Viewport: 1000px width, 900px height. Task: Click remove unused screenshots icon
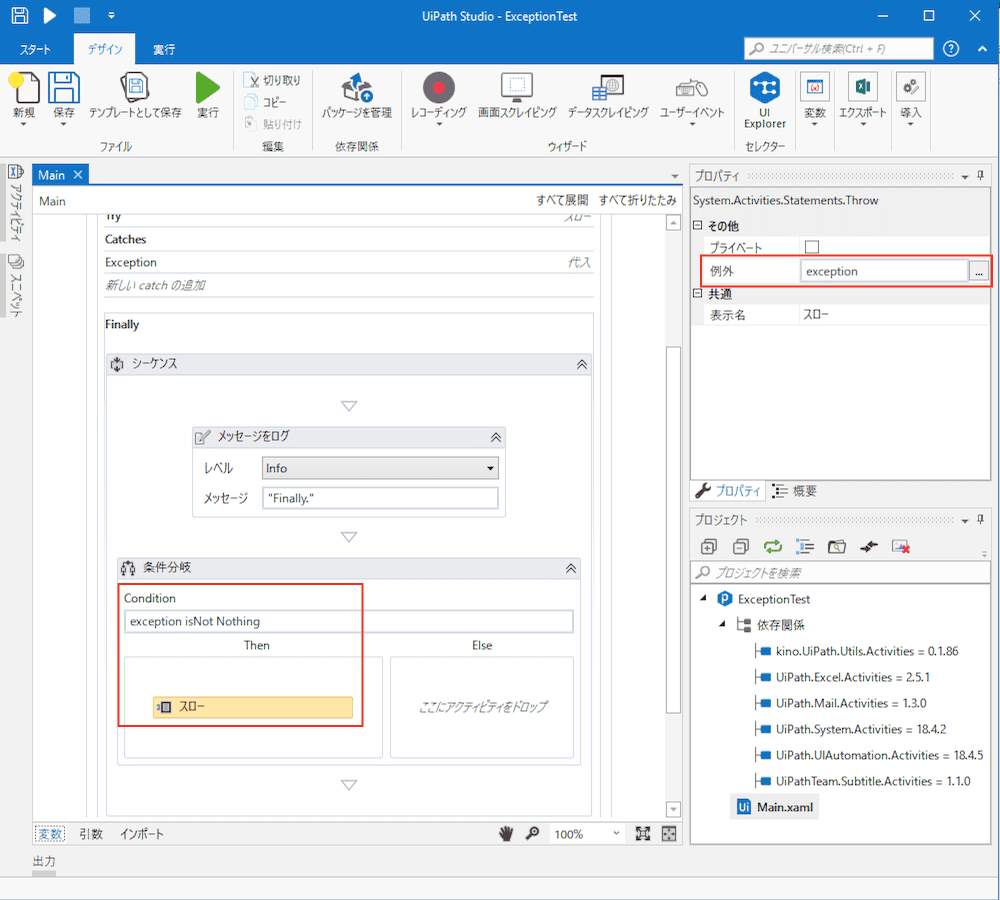pos(901,547)
